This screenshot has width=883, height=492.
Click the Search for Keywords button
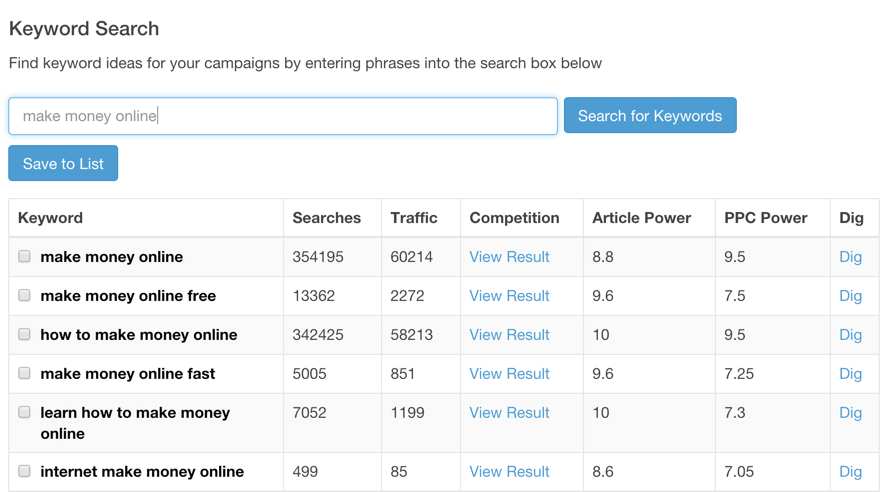tap(650, 115)
